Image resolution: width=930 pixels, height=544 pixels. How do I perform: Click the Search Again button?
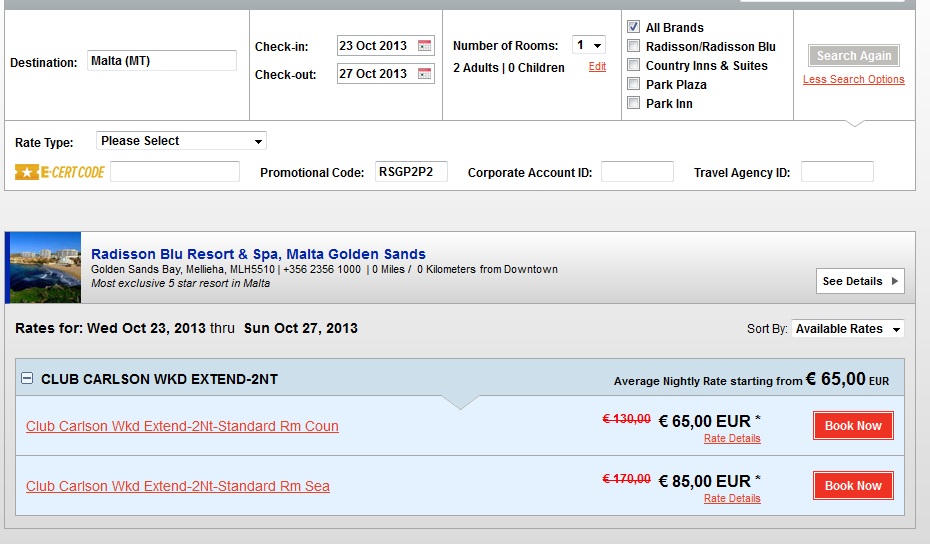point(853,56)
